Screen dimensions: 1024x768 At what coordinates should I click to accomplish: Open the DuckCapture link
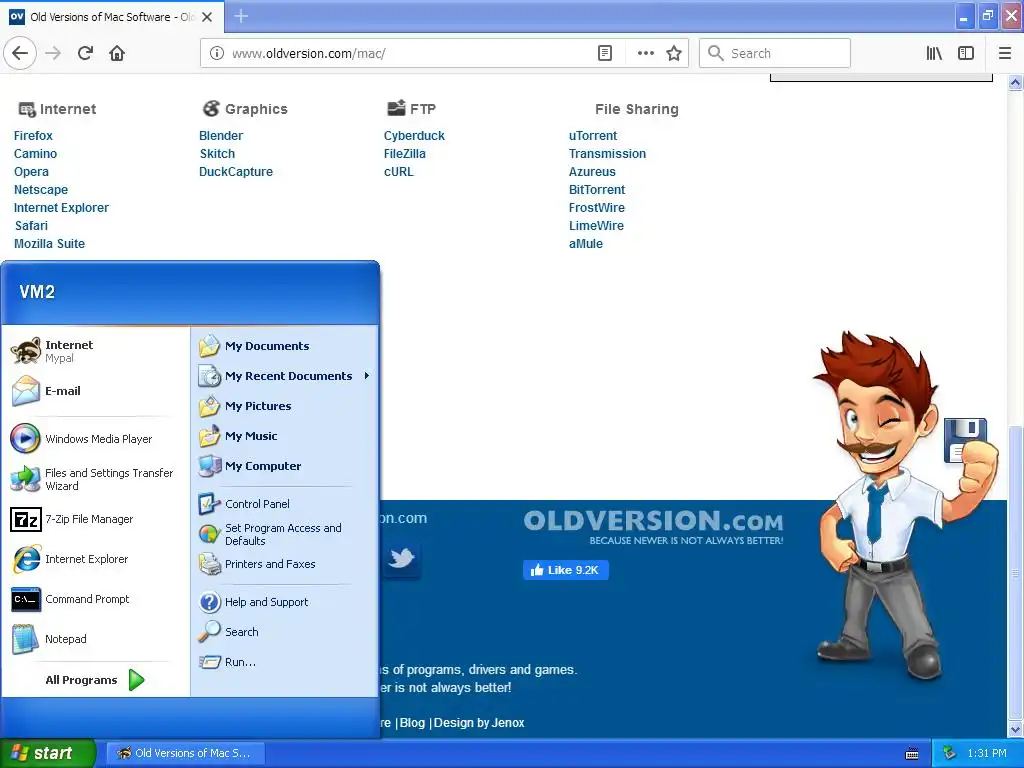click(x=236, y=172)
